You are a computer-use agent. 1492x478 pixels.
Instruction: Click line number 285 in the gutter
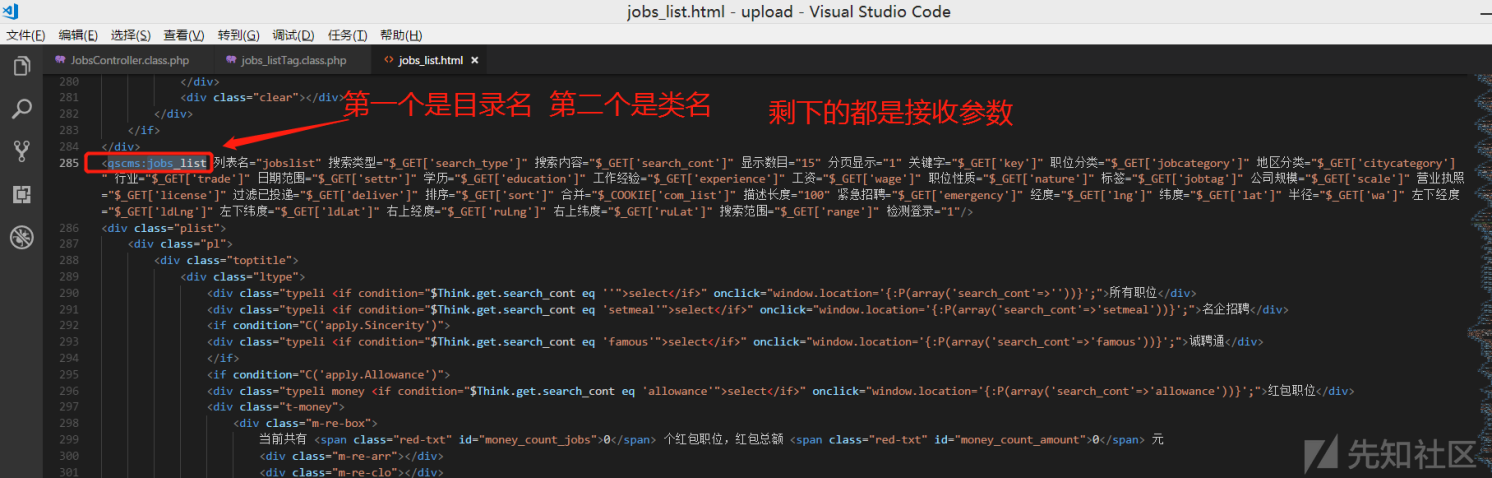pos(68,163)
